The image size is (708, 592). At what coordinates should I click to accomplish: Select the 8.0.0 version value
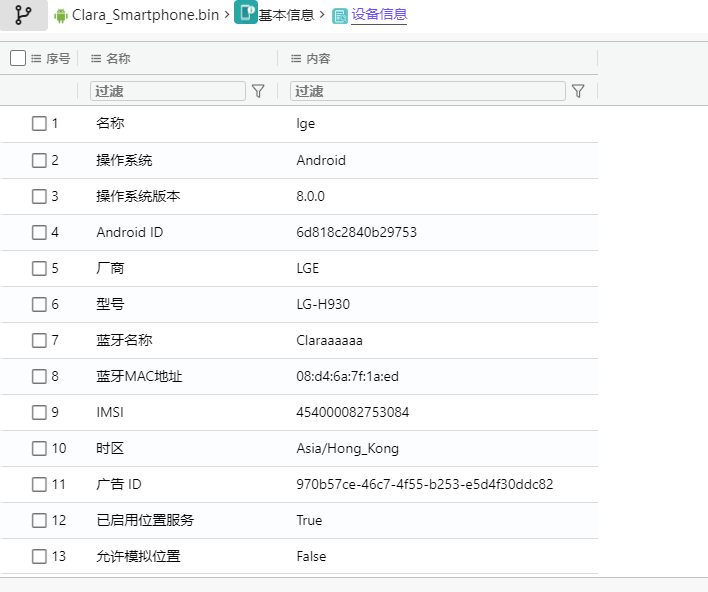[311, 196]
